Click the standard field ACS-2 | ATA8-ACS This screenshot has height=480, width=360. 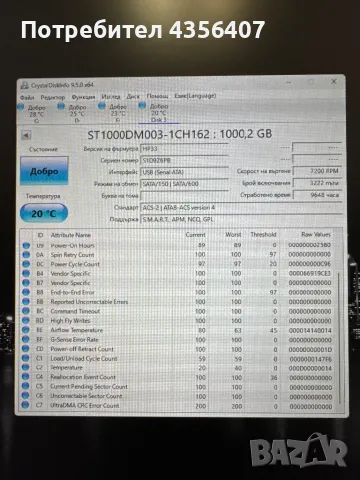click(241, 207)
